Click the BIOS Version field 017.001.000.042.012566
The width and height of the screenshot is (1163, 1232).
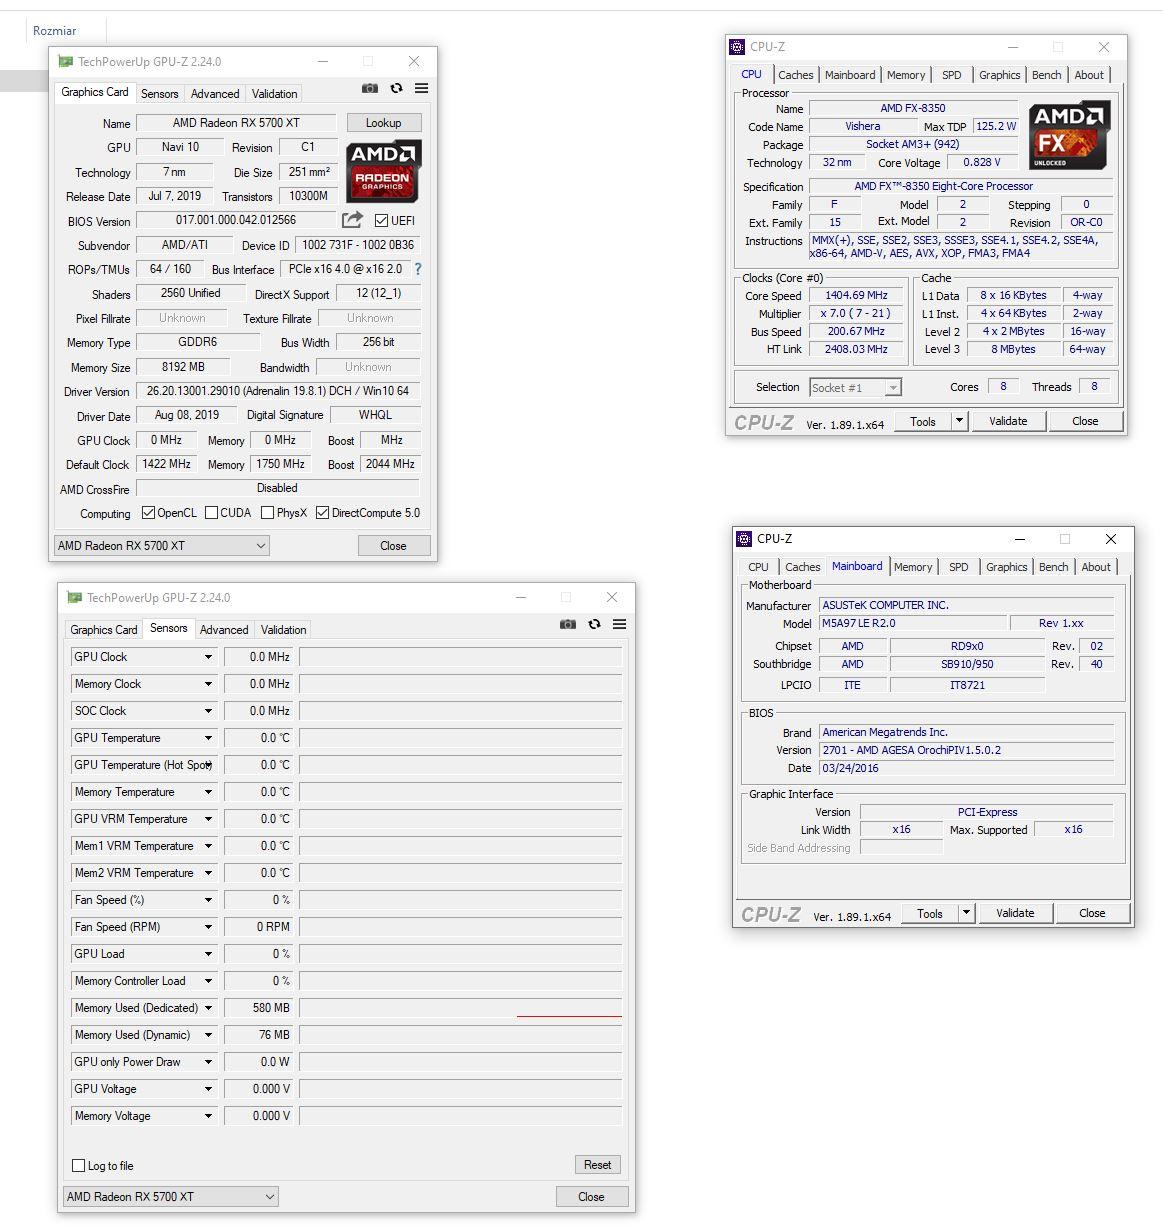pos(236,220)
